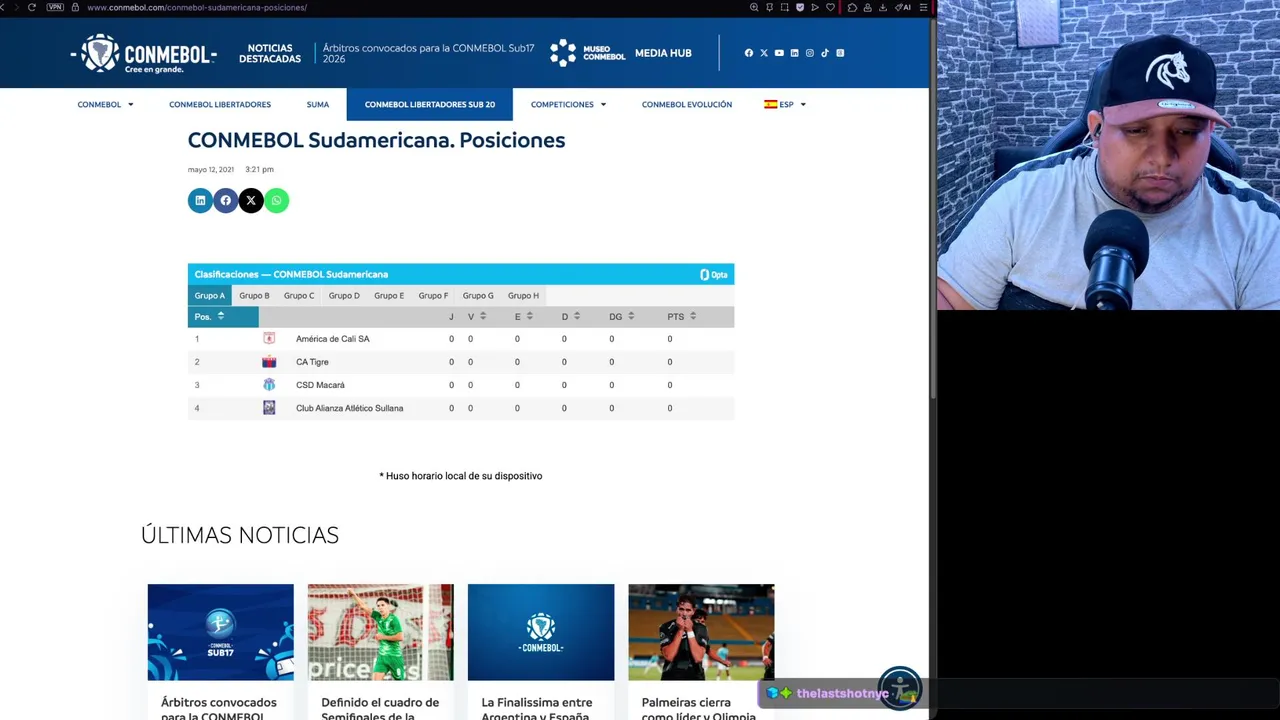Screen dimensions: 1280x720
Task: Open SUMA menu item
Action: coord(318,104)
